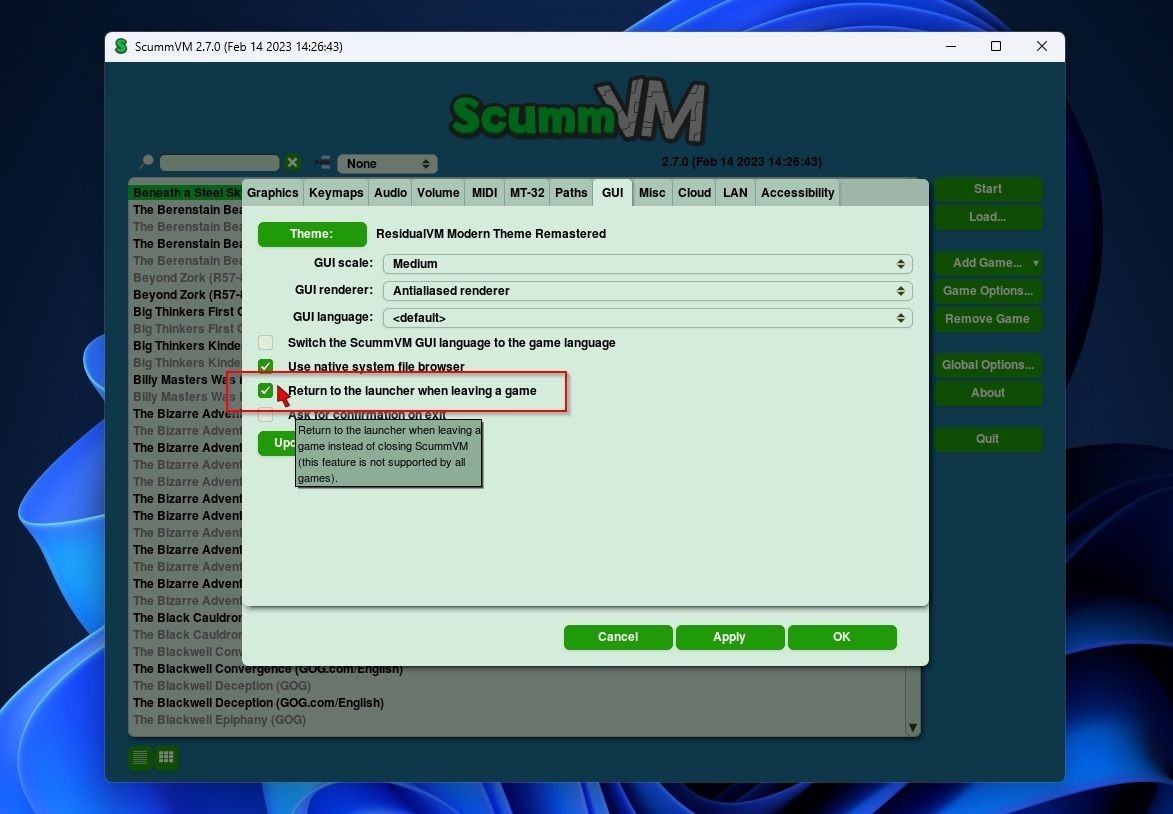Screen dimensions: 1173x814
Task: Open the GUI language dropdown
Action: 647,318
